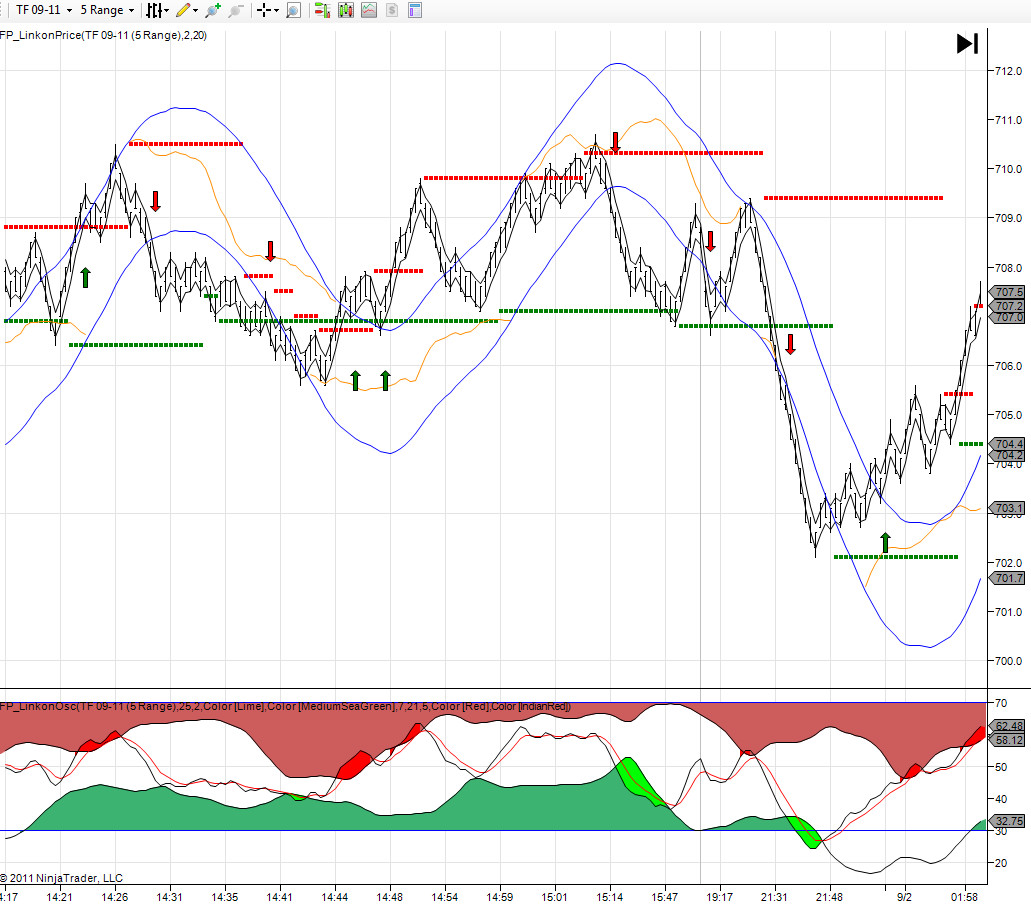Open the candlestick data series icon
The width and height of the screenshot is (1031, 908).
(x=346, y=10)
